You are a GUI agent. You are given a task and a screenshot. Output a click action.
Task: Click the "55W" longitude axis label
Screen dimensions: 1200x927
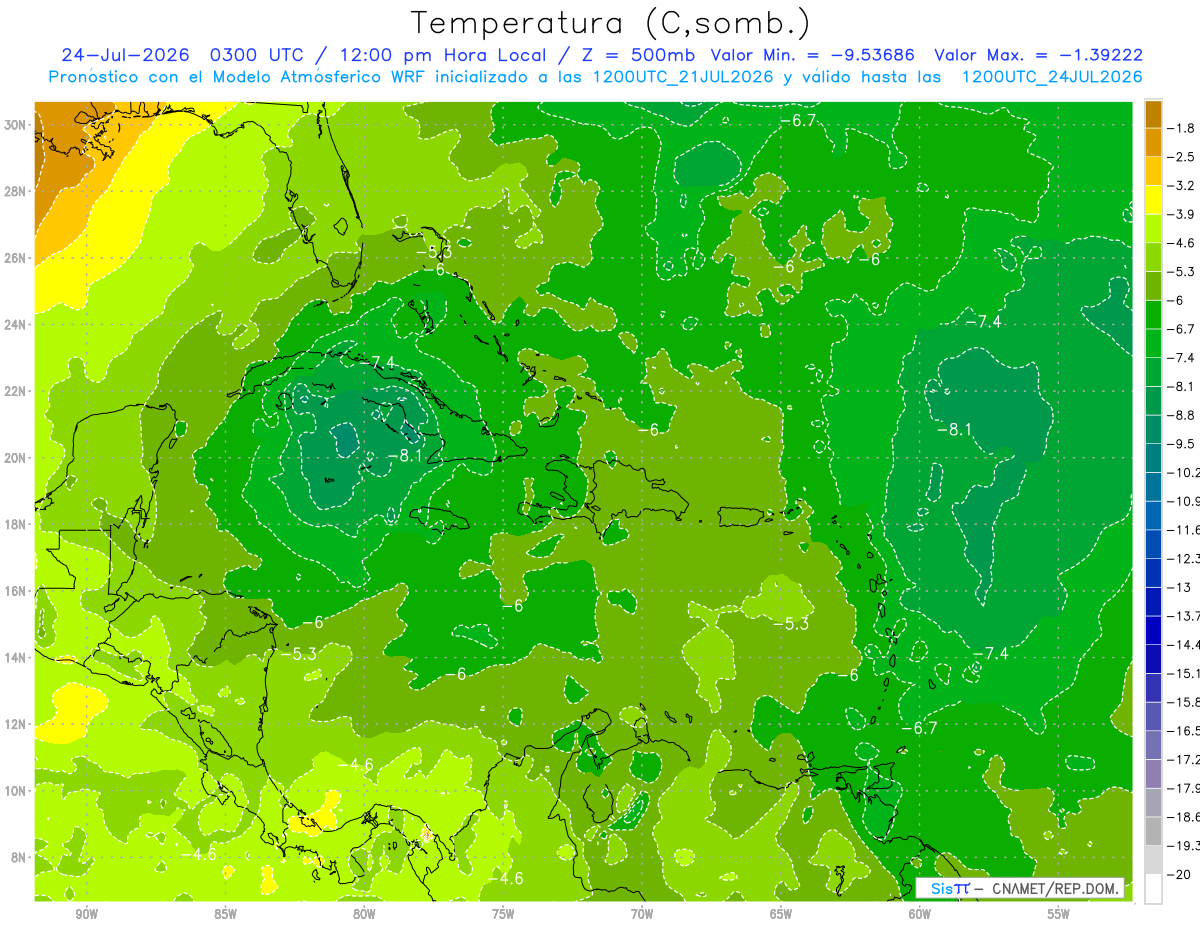click(1058, 914)
